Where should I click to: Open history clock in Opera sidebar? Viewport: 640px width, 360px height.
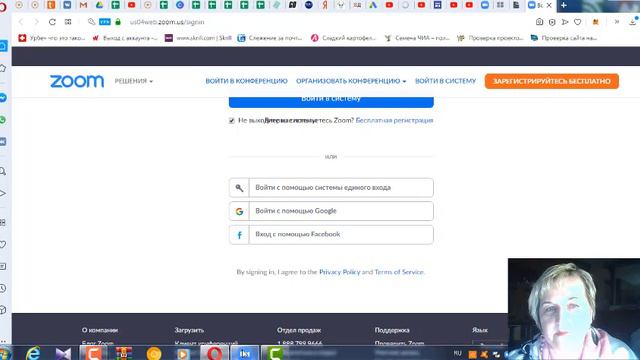point(3,288)
